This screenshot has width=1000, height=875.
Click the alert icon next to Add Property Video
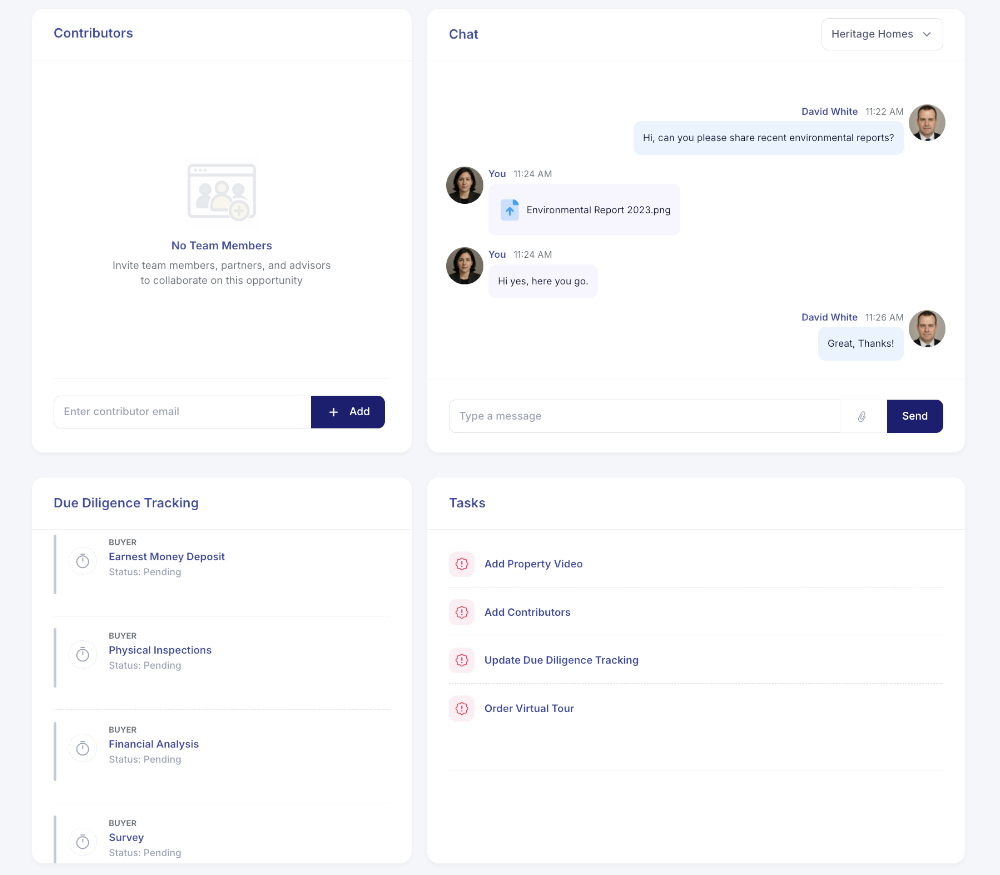coord(461,564)
